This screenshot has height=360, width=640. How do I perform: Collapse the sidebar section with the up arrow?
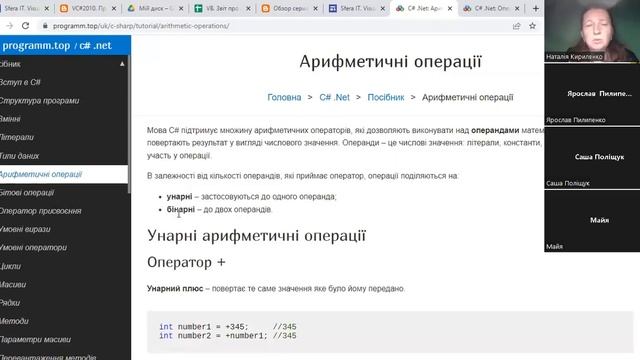(122, 64)
